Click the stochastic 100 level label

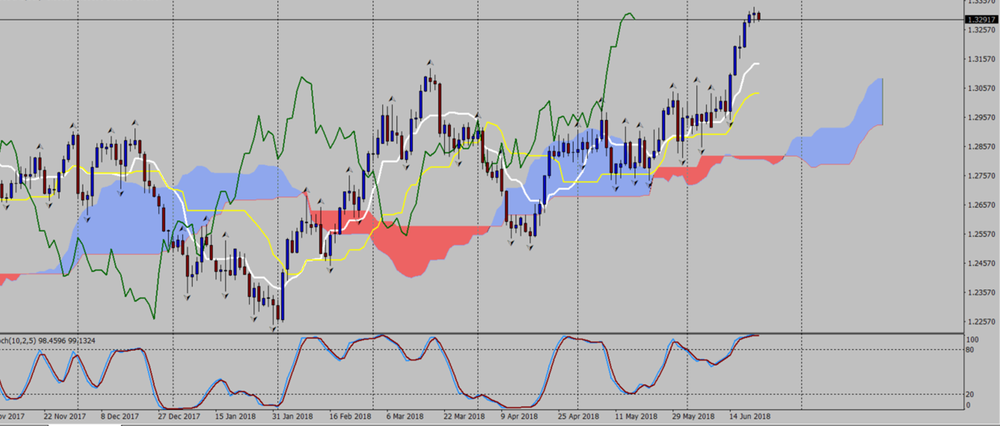974,340
